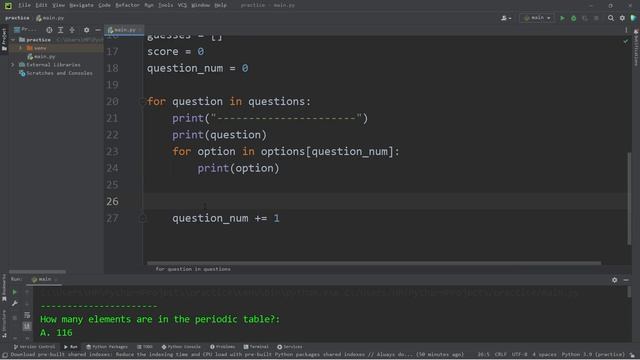Click green inspection checkmark in editor
Viewport: 640px width, 360px height.
pos(626,41)
